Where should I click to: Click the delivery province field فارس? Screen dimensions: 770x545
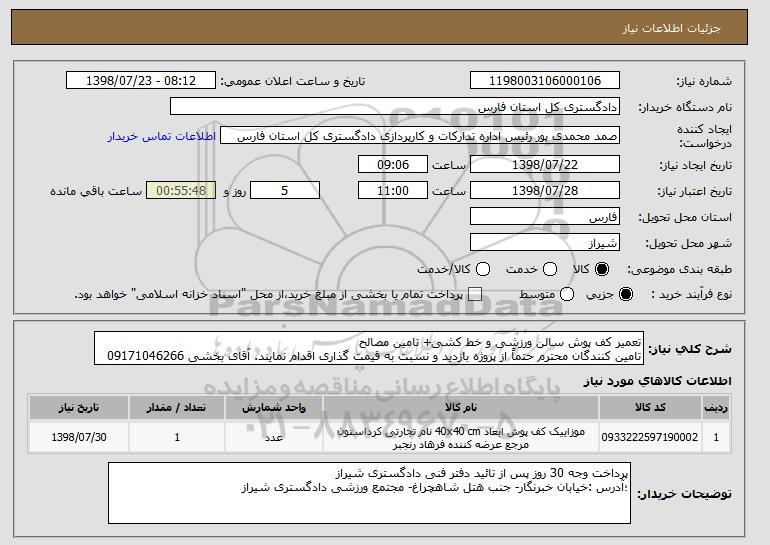click(x=545, y=217)
